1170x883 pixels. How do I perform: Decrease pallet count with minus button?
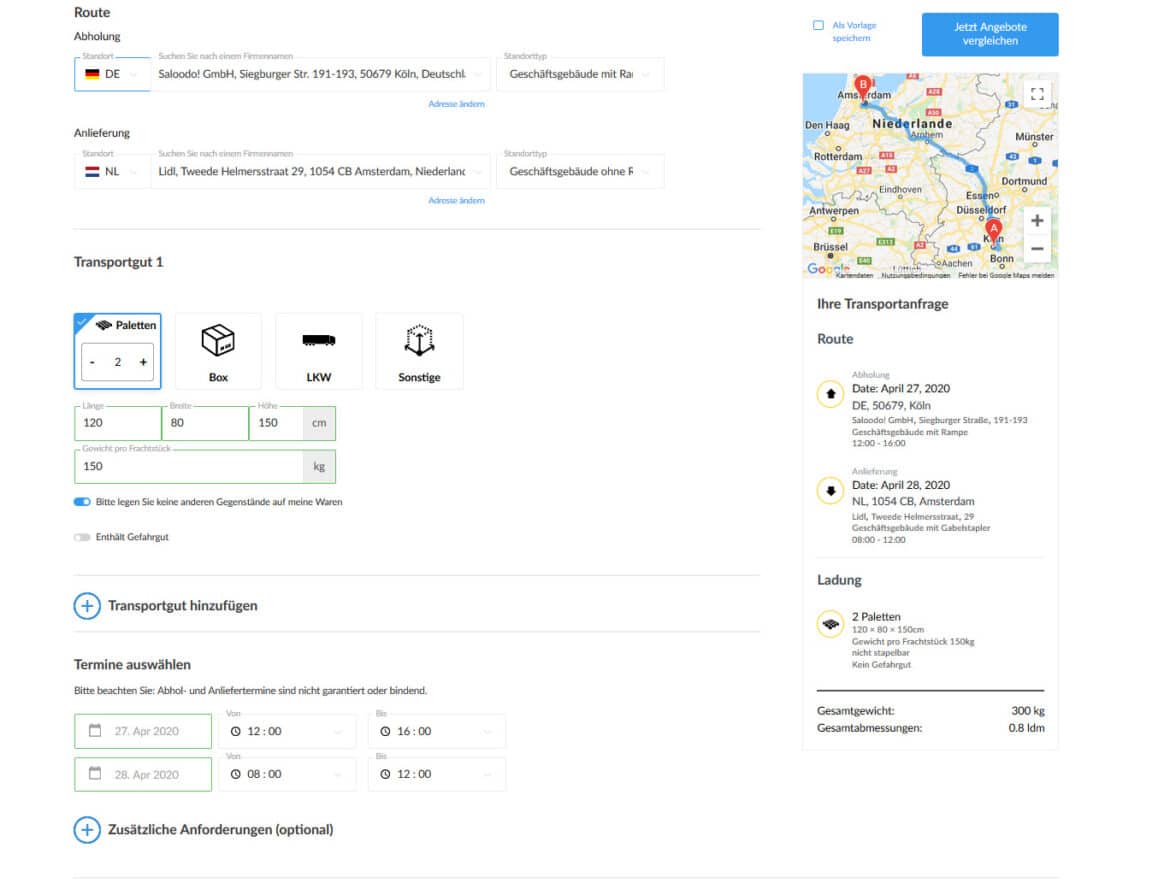[x=92, y=362]
